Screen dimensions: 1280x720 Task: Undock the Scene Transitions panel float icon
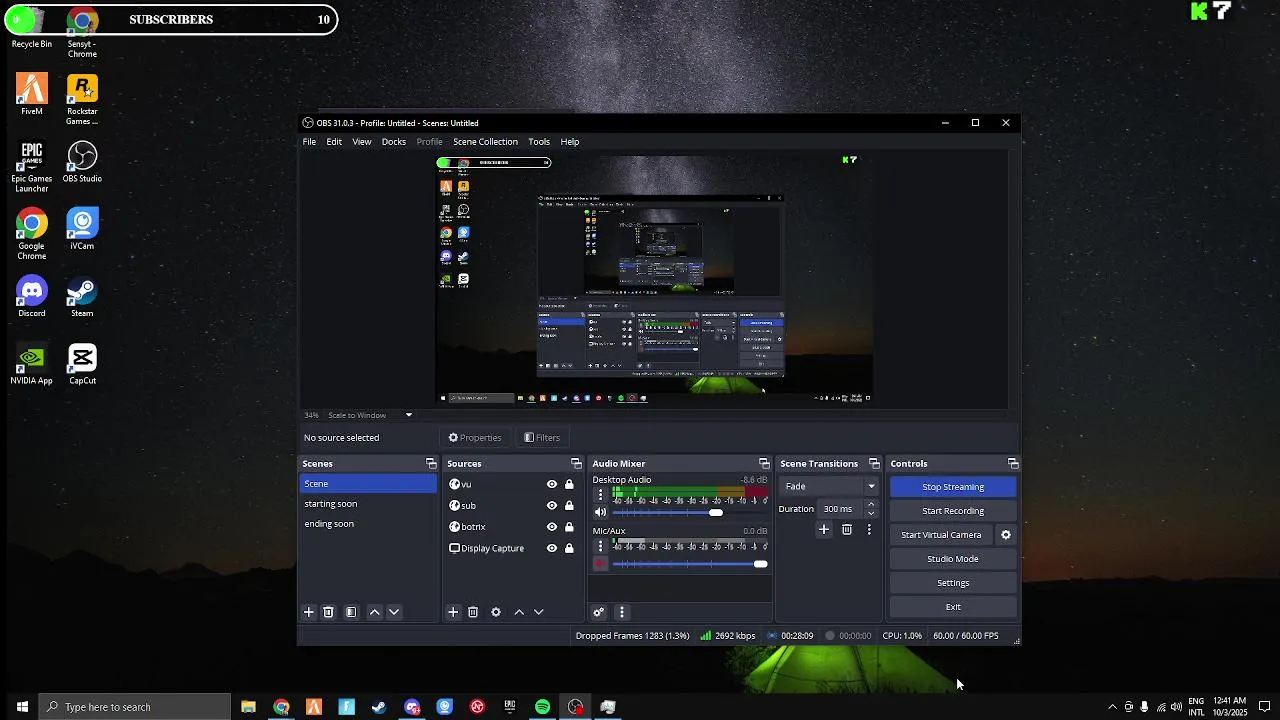point(874,464)
